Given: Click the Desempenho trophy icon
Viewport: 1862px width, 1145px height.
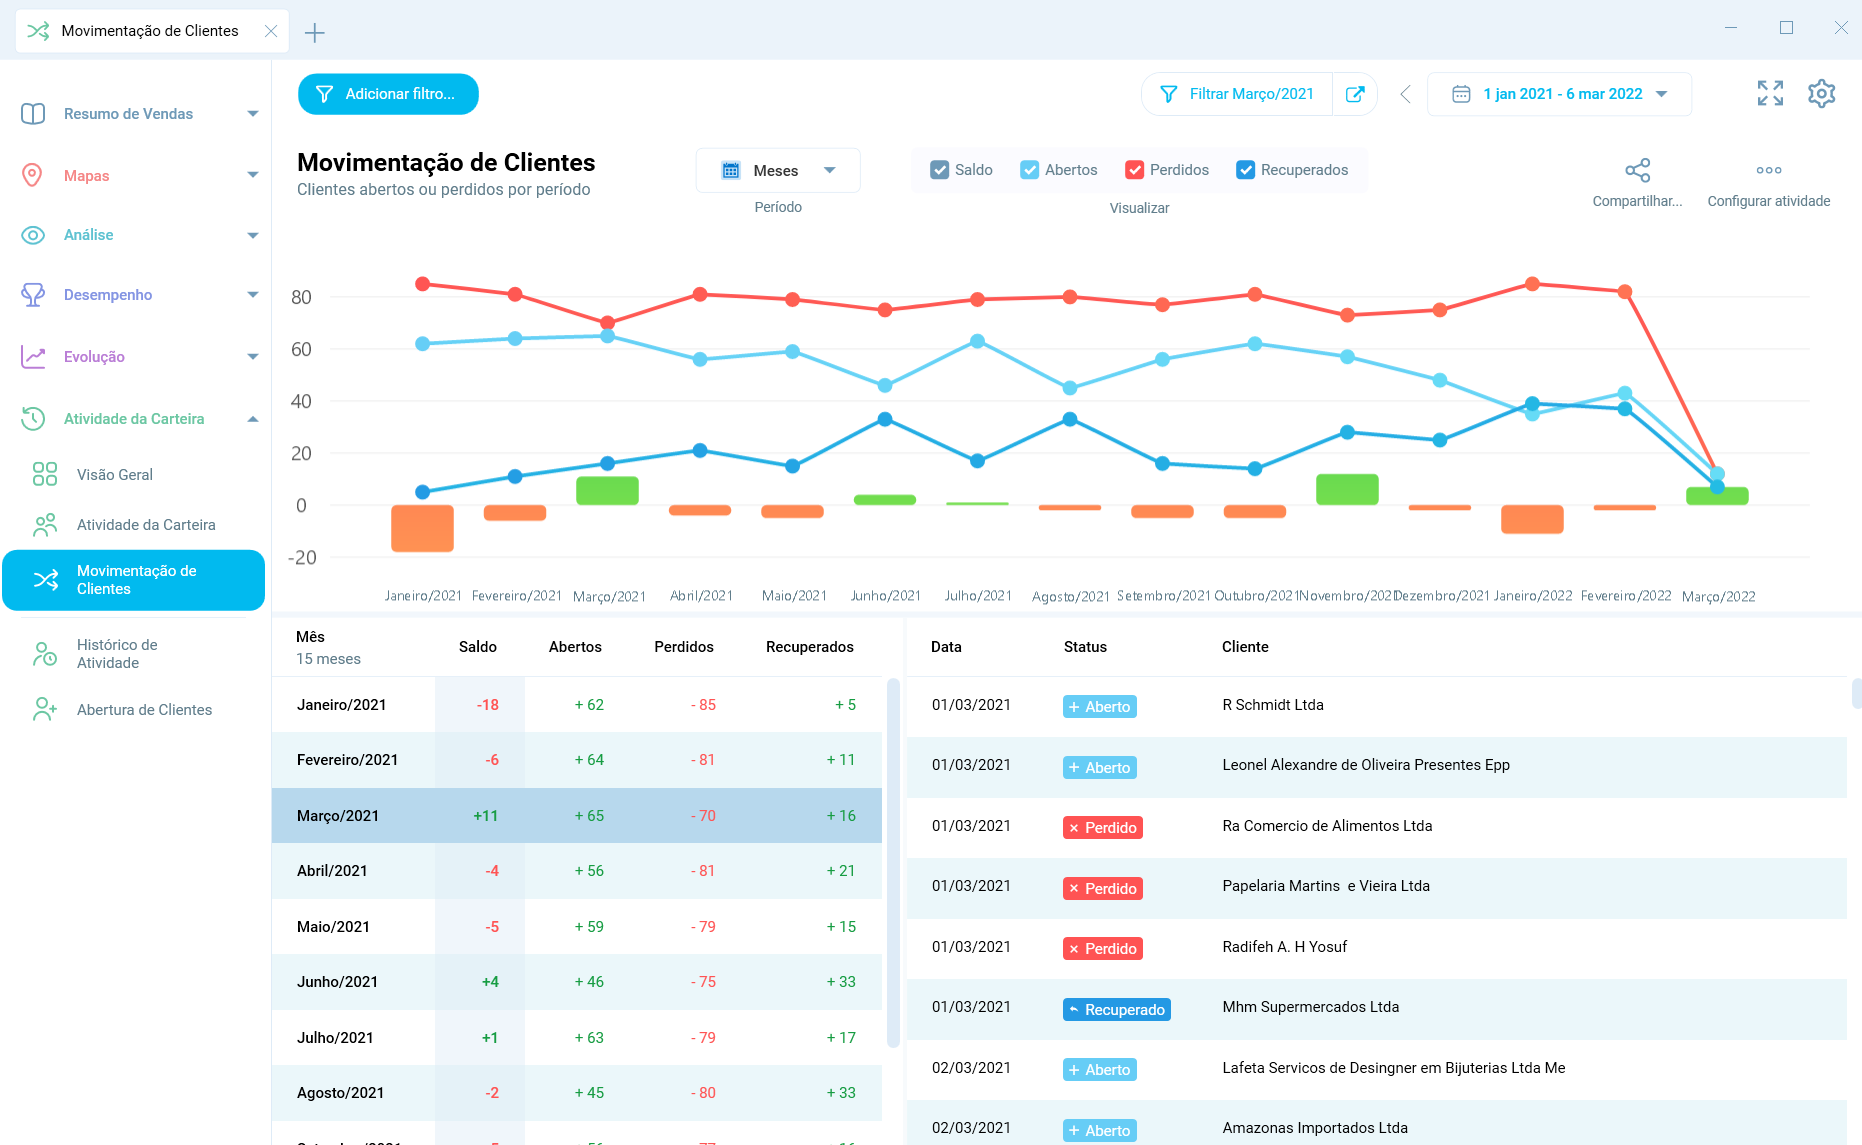Looking at the screenshot, I should pyautogui.click(x=33, y=295).
